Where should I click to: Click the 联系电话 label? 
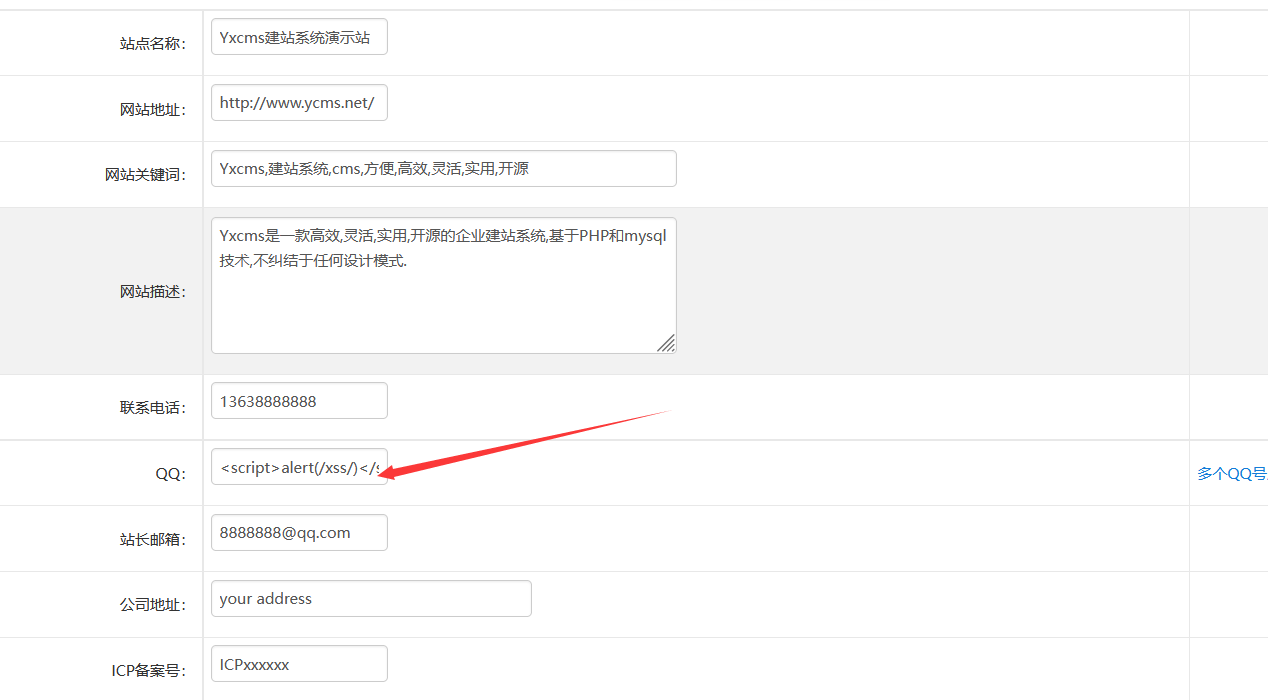(x=152, y=408)
